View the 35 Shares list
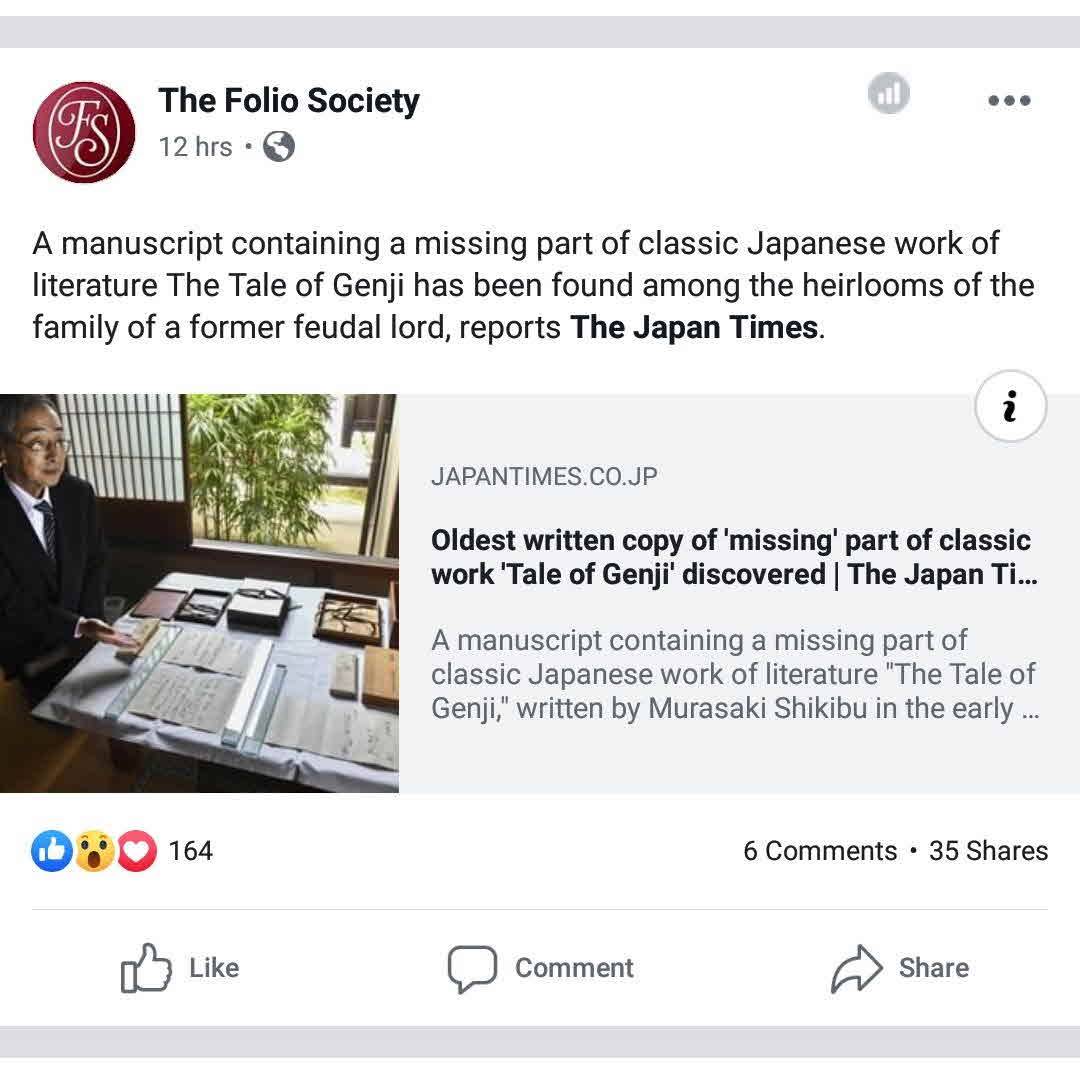 [x=988, y=851]
